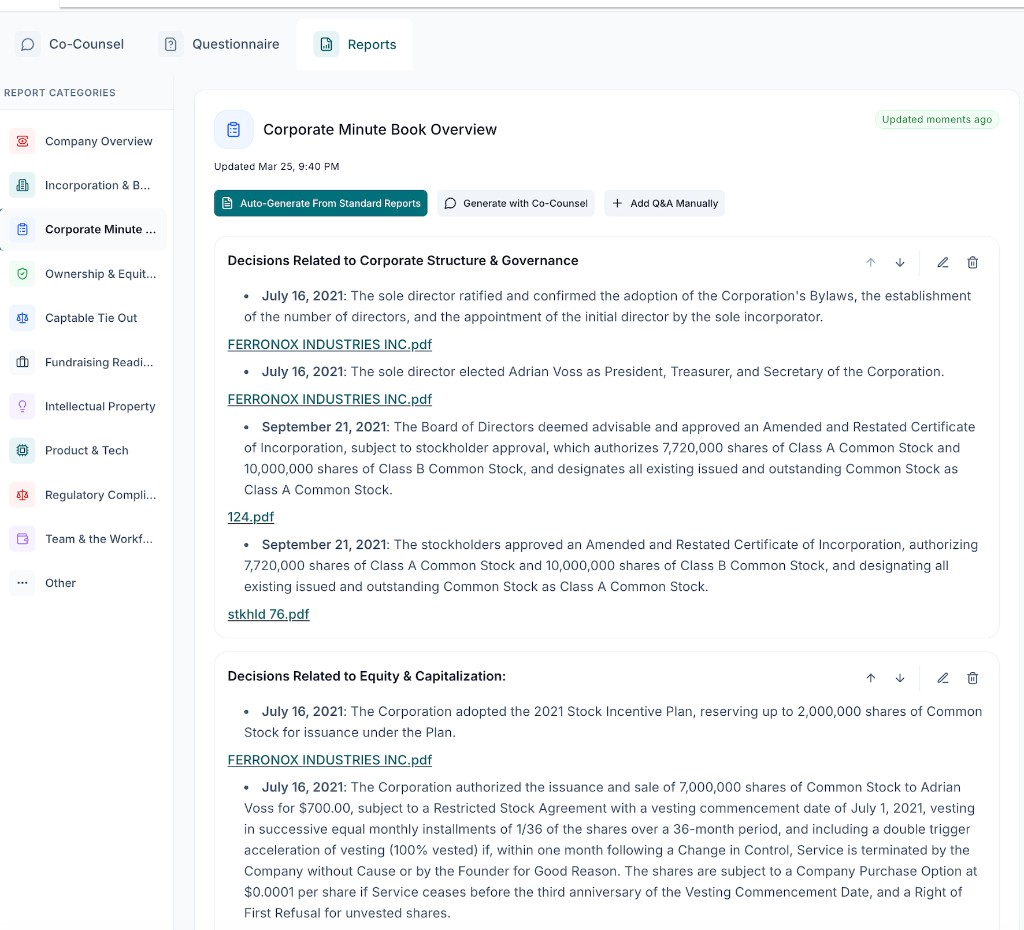Click the Incorporation & B... bank icon
The height and width of the screenshot is (930, 1024).
(x=22, y=185)
